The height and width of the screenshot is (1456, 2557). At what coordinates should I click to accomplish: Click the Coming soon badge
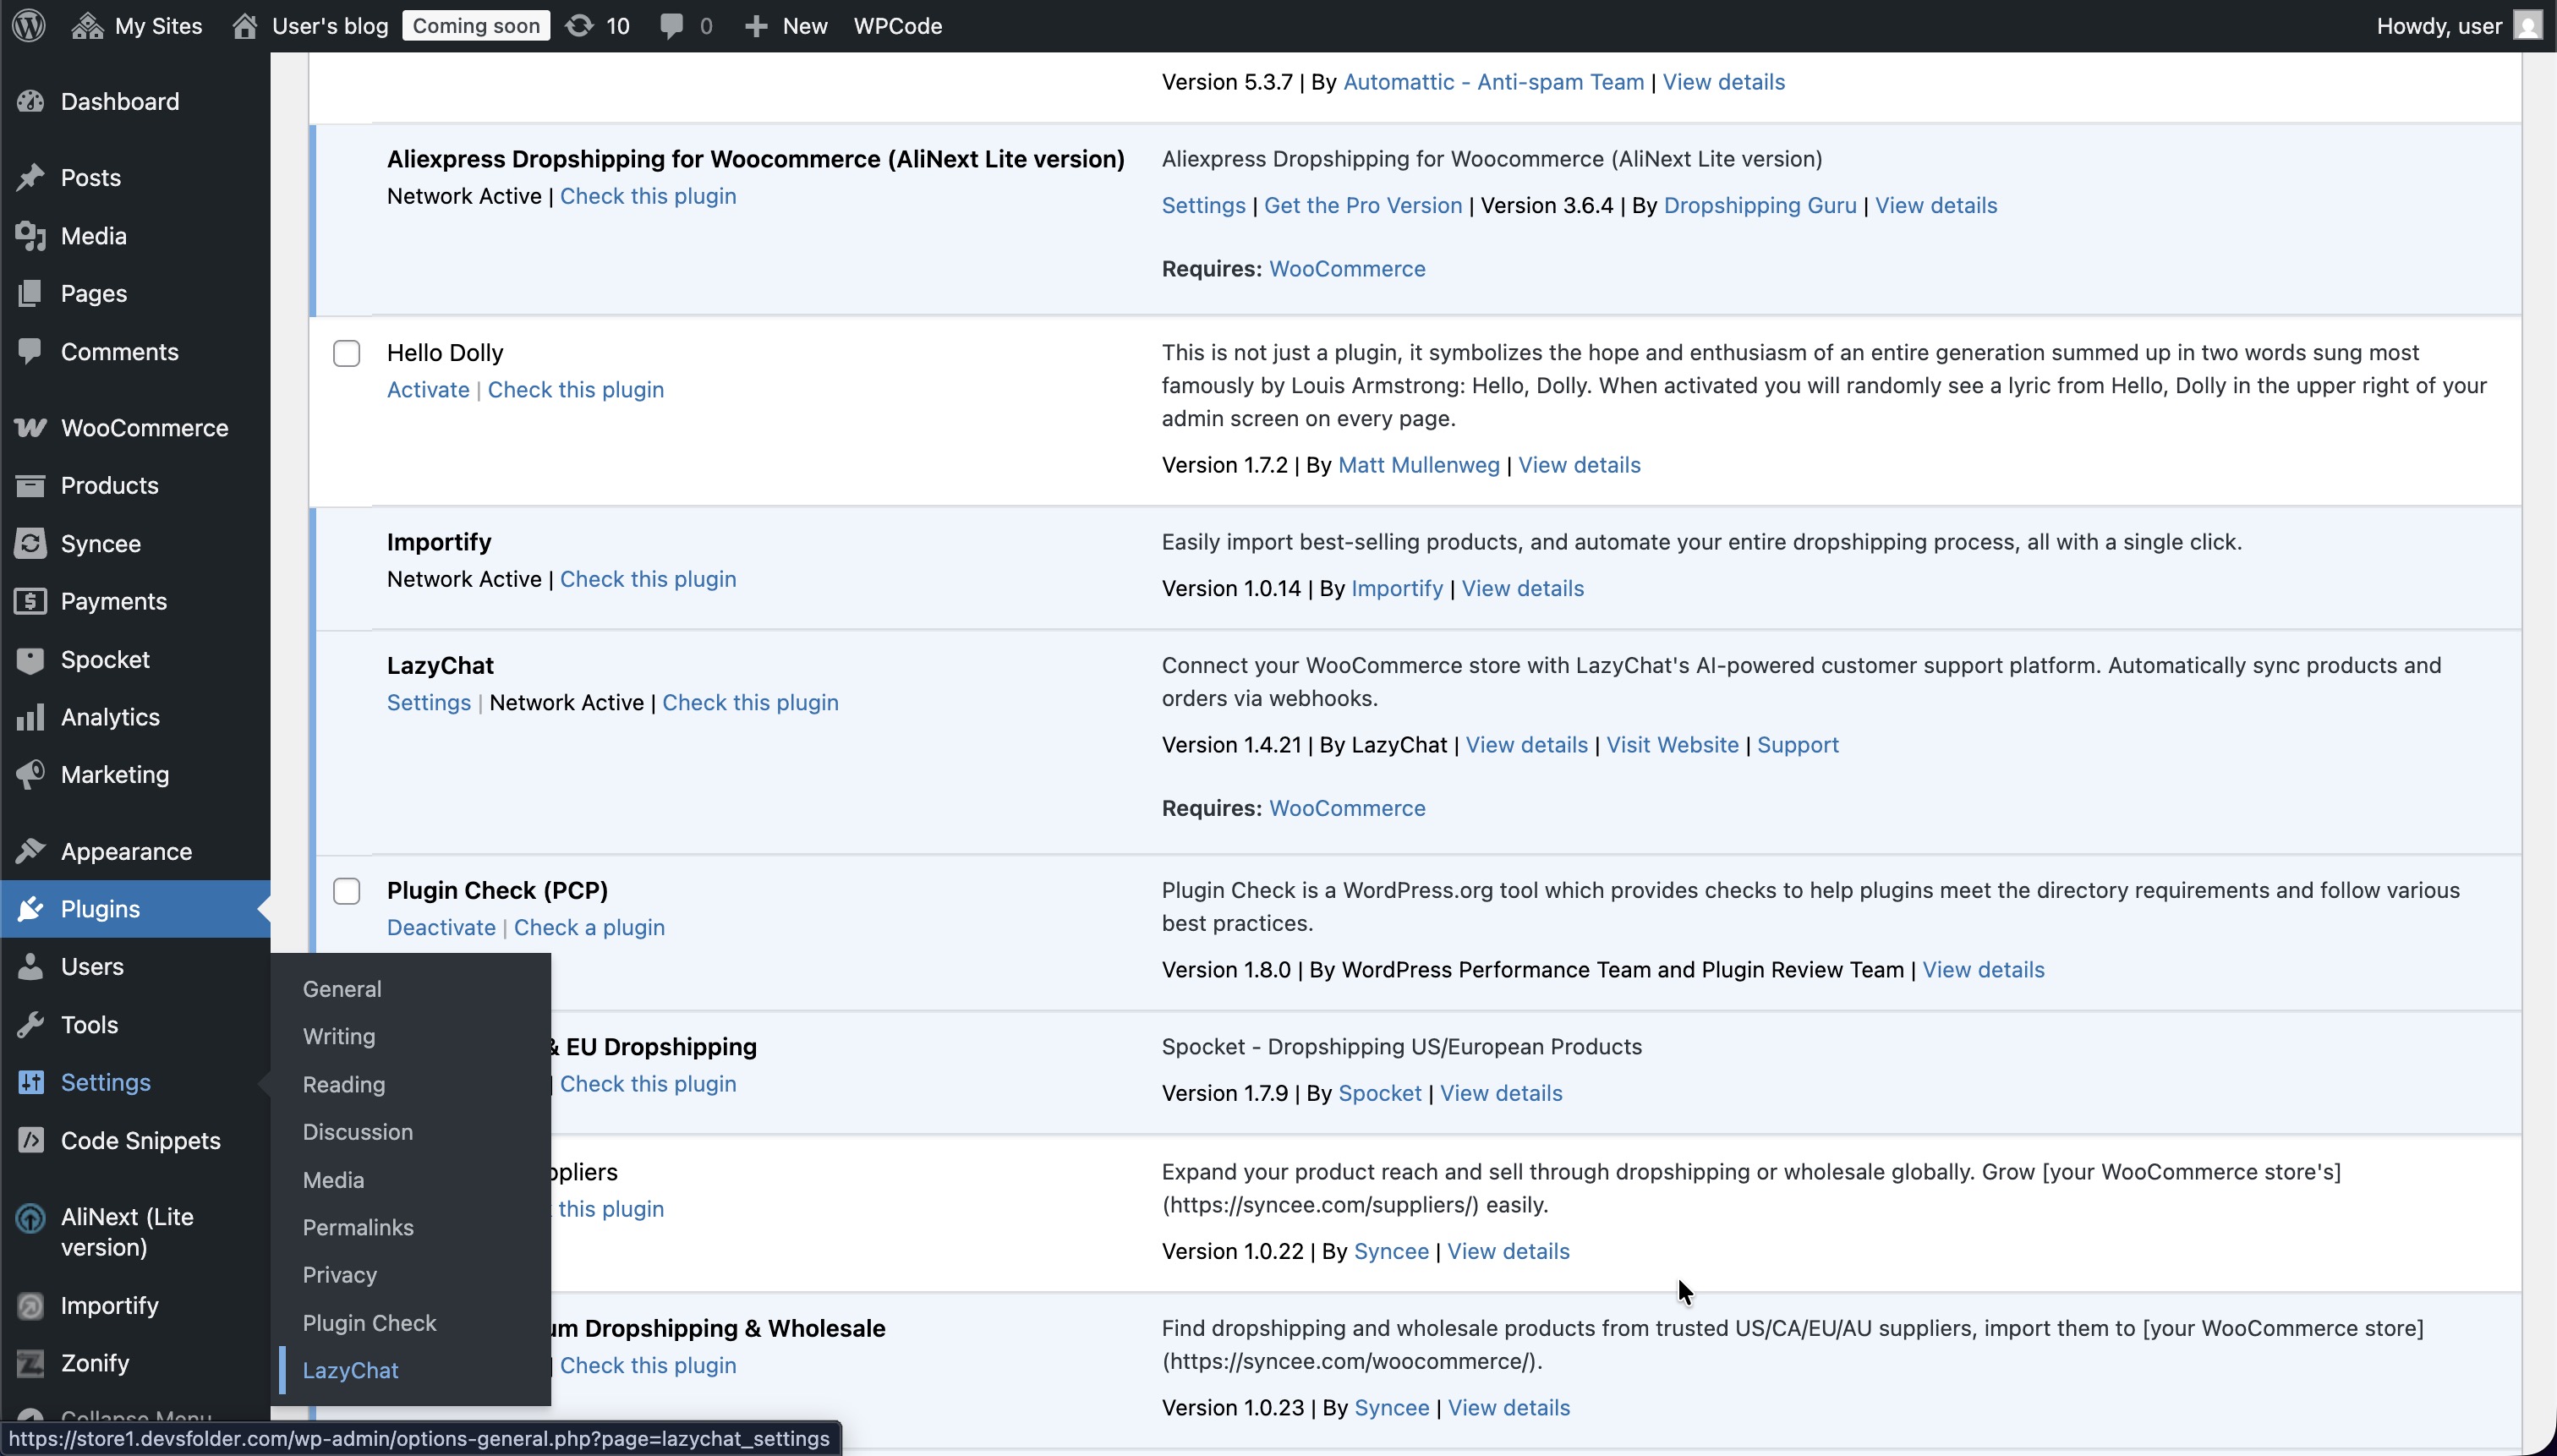coord(476,26)
